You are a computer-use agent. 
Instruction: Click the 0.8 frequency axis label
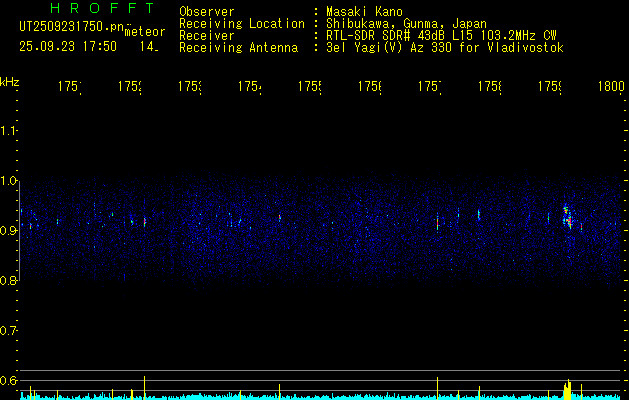tap(8, 280)
